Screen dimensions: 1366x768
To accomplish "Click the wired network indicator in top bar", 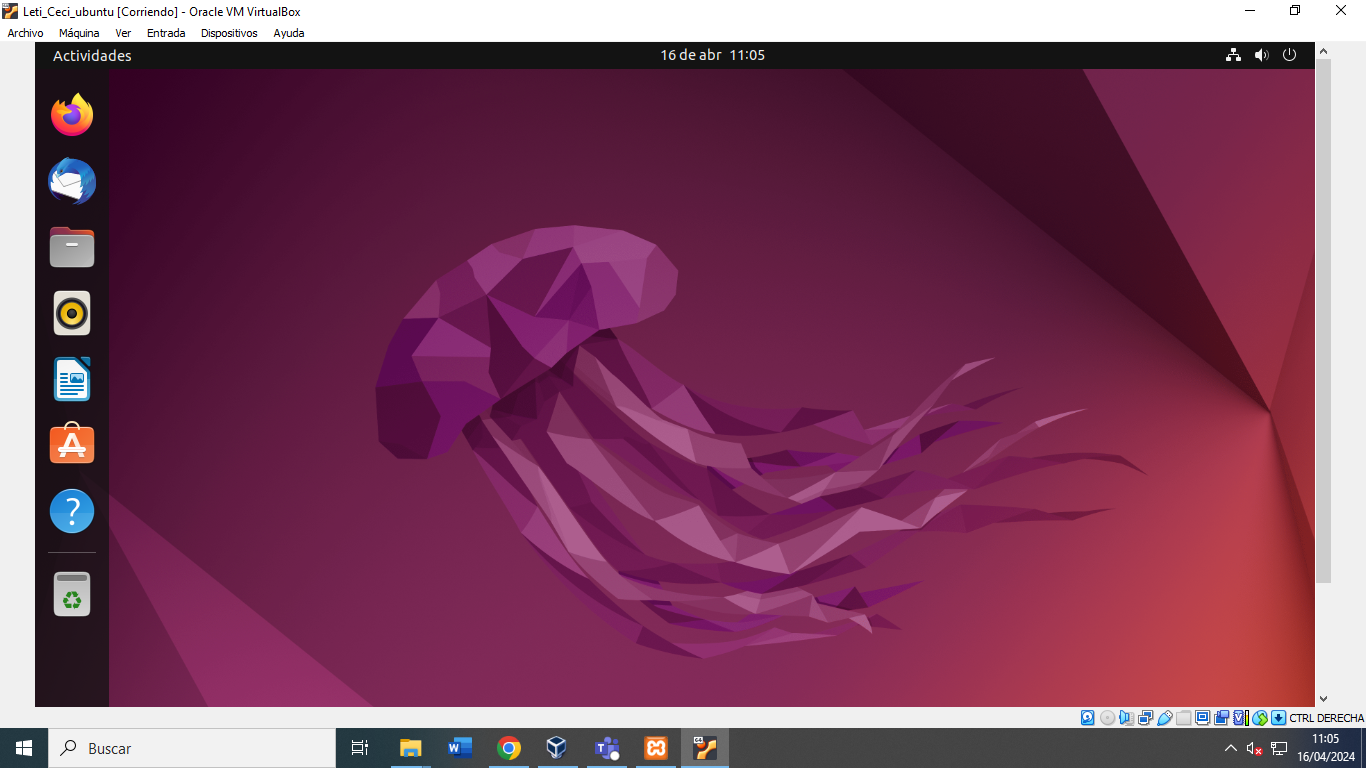I will click(1233, 55).
